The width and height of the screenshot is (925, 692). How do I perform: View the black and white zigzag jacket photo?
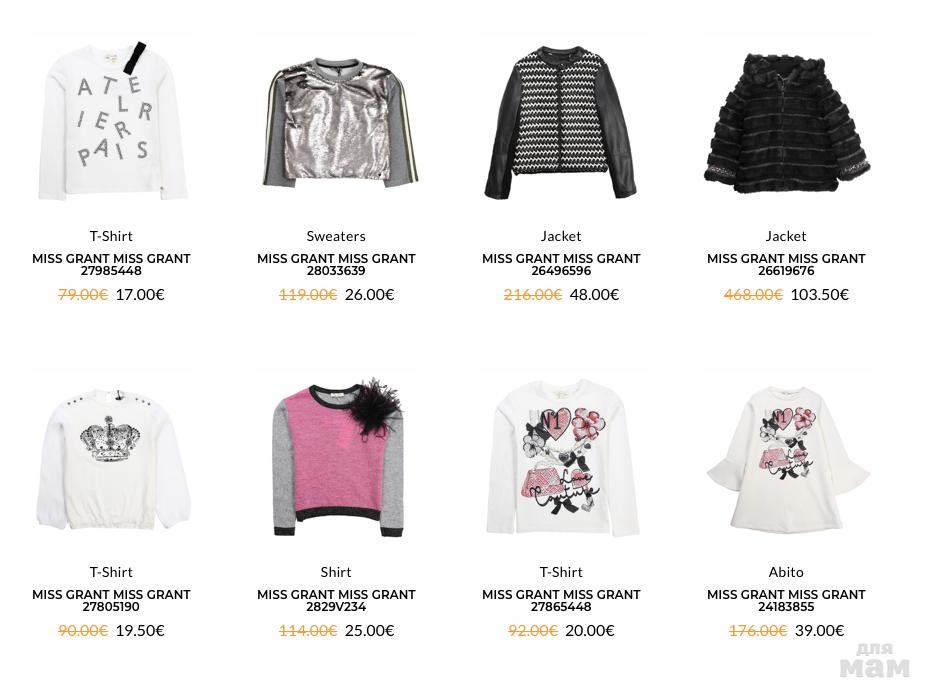pyautogui.click(x=561, y=121)
